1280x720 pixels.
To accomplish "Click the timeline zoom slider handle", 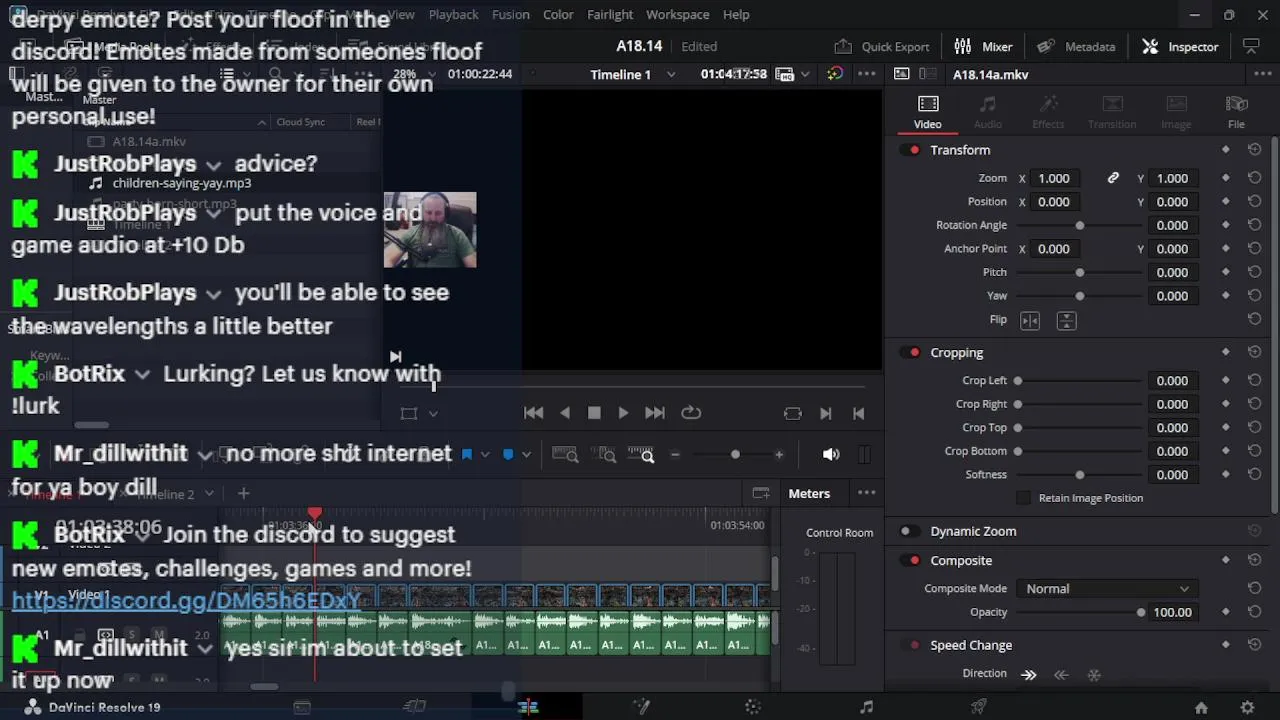I will [735, 455].
